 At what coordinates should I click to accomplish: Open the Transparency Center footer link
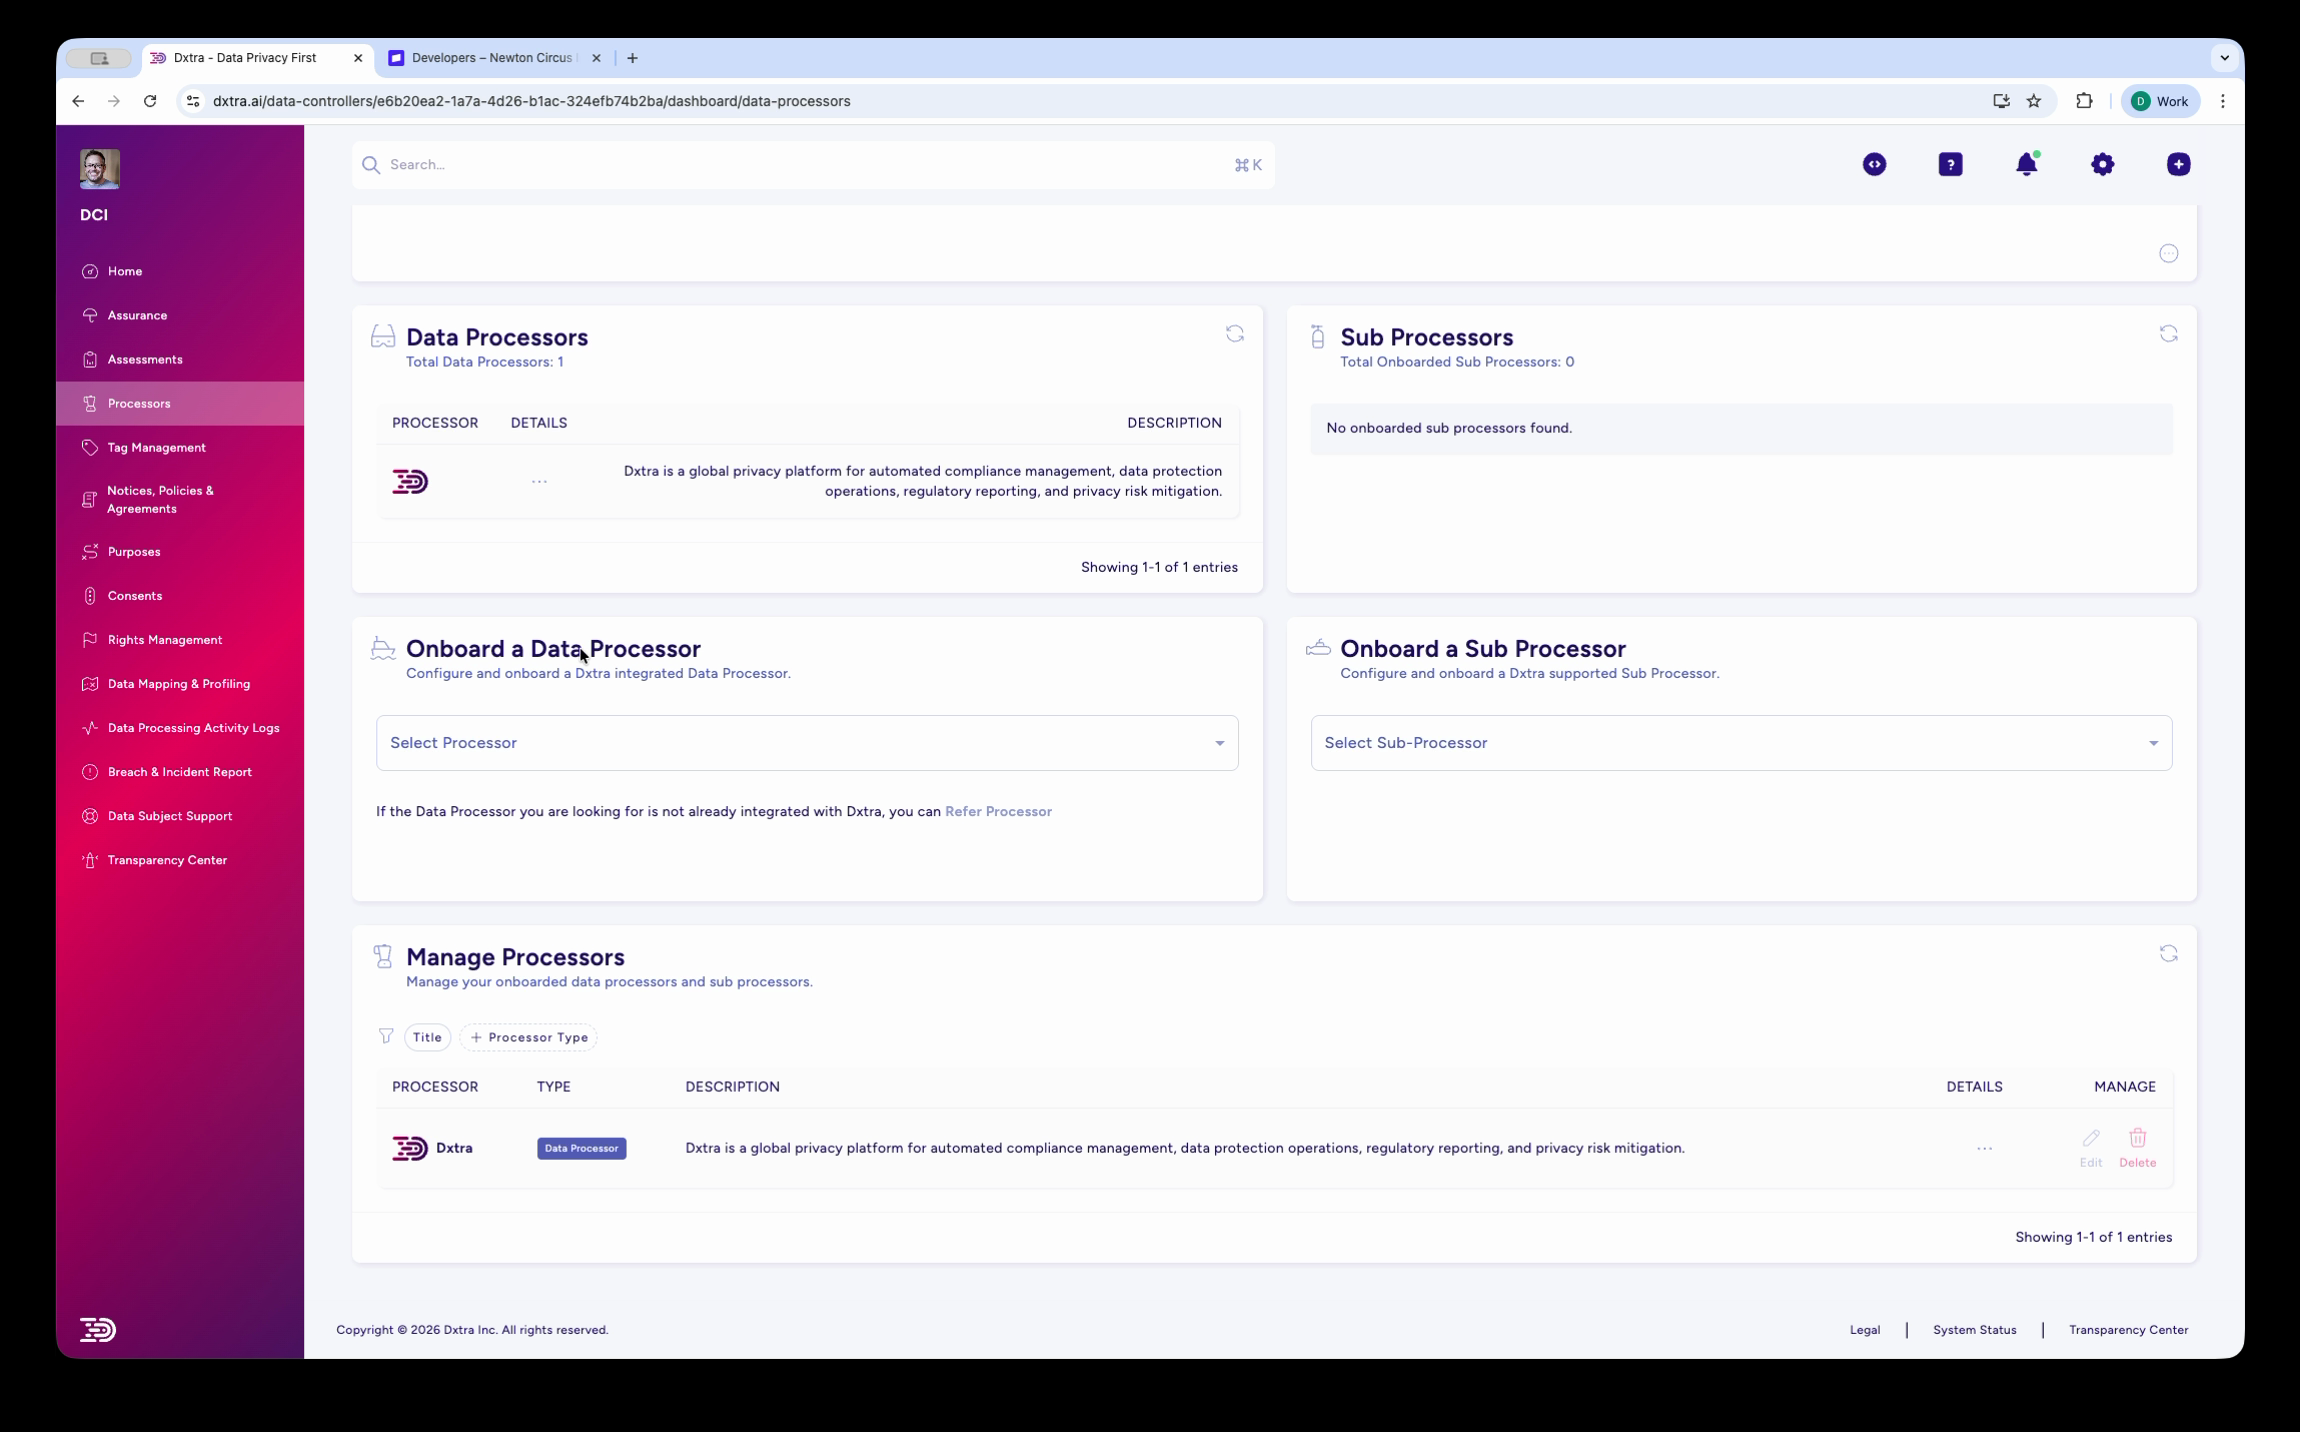[x=2127, y=1329]
